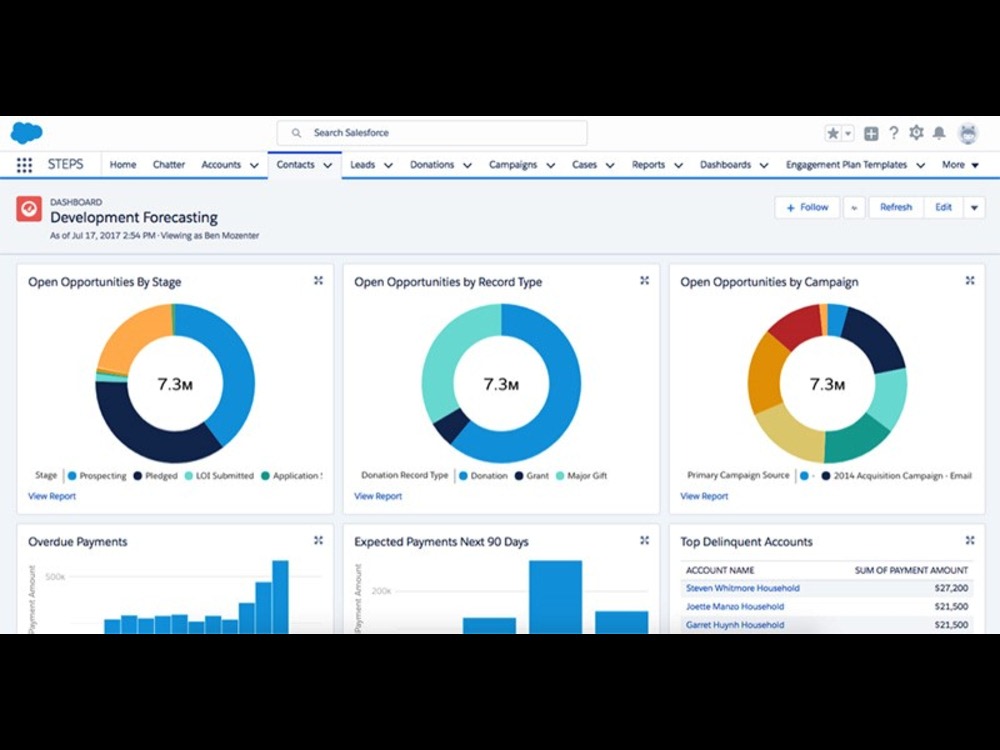Image resolution: width=1000 pixels, height=750 pixels.
Task: Open View Report under Campaign chart
Action: tap(703, 496)
